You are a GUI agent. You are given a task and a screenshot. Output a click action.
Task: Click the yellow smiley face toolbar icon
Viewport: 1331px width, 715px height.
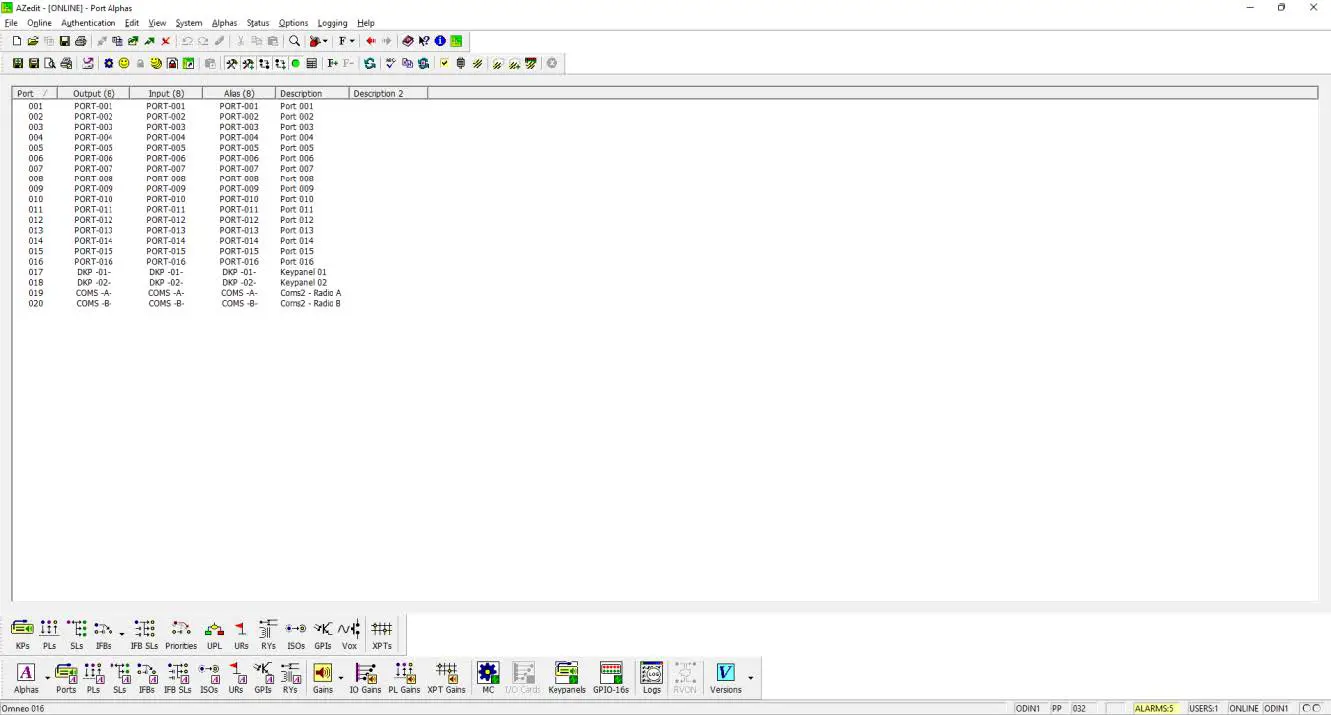point(124,63)
